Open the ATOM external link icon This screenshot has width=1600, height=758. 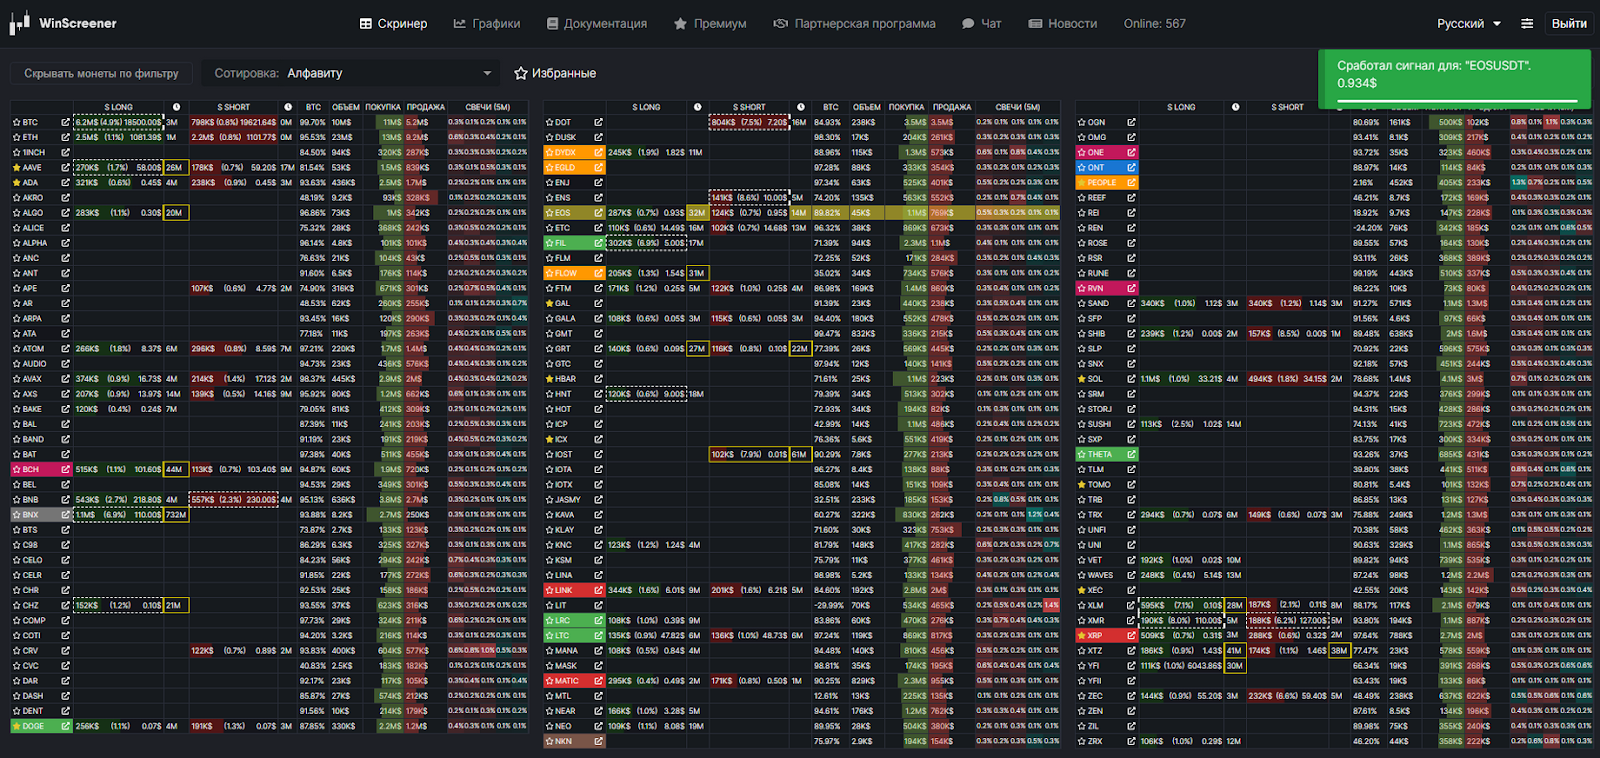(x=65, y=349)
